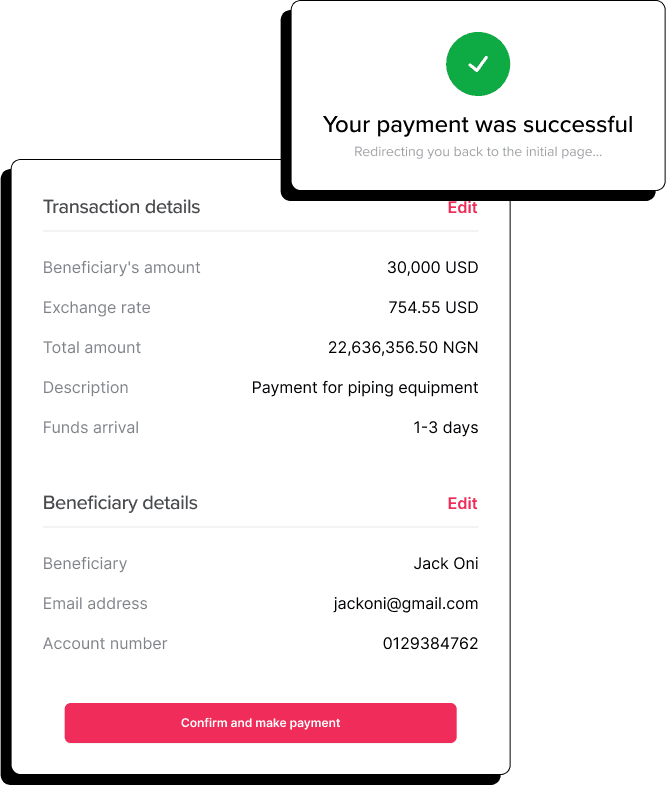
Task: Click the green checkmark success icon
Action: 478,64
